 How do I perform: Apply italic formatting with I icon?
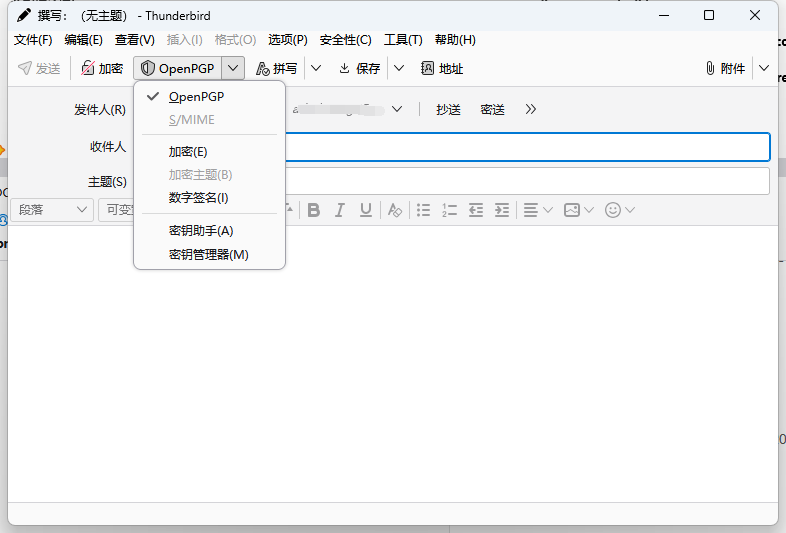pos(340,210)
